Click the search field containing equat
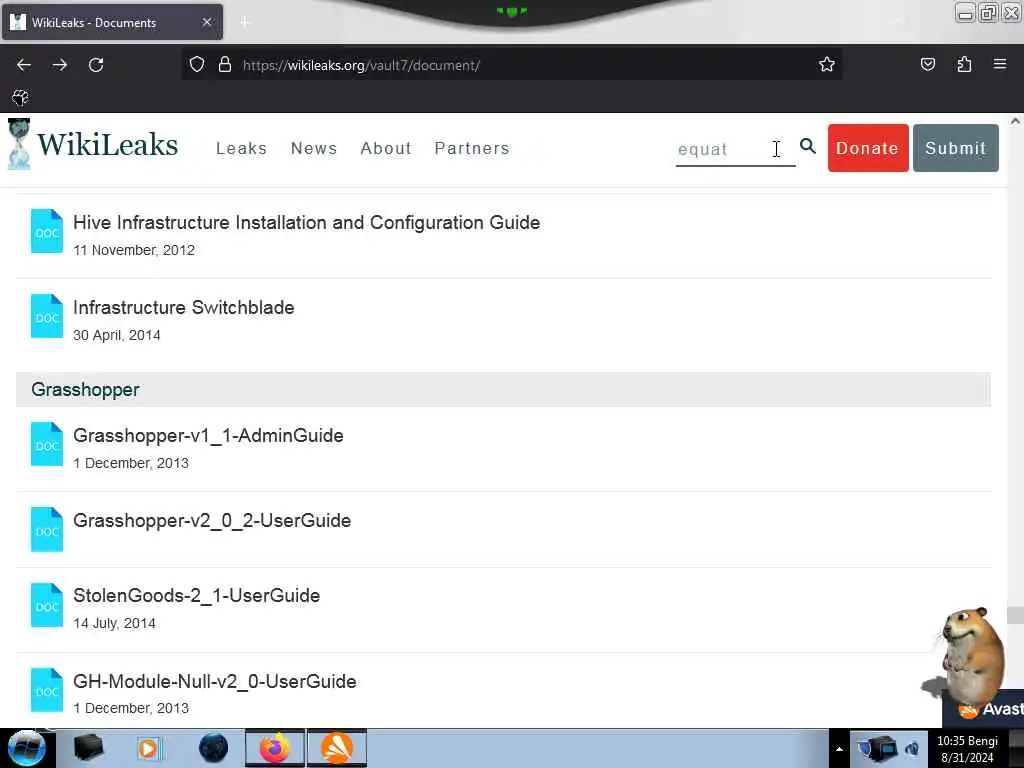 tap(735, 150)
